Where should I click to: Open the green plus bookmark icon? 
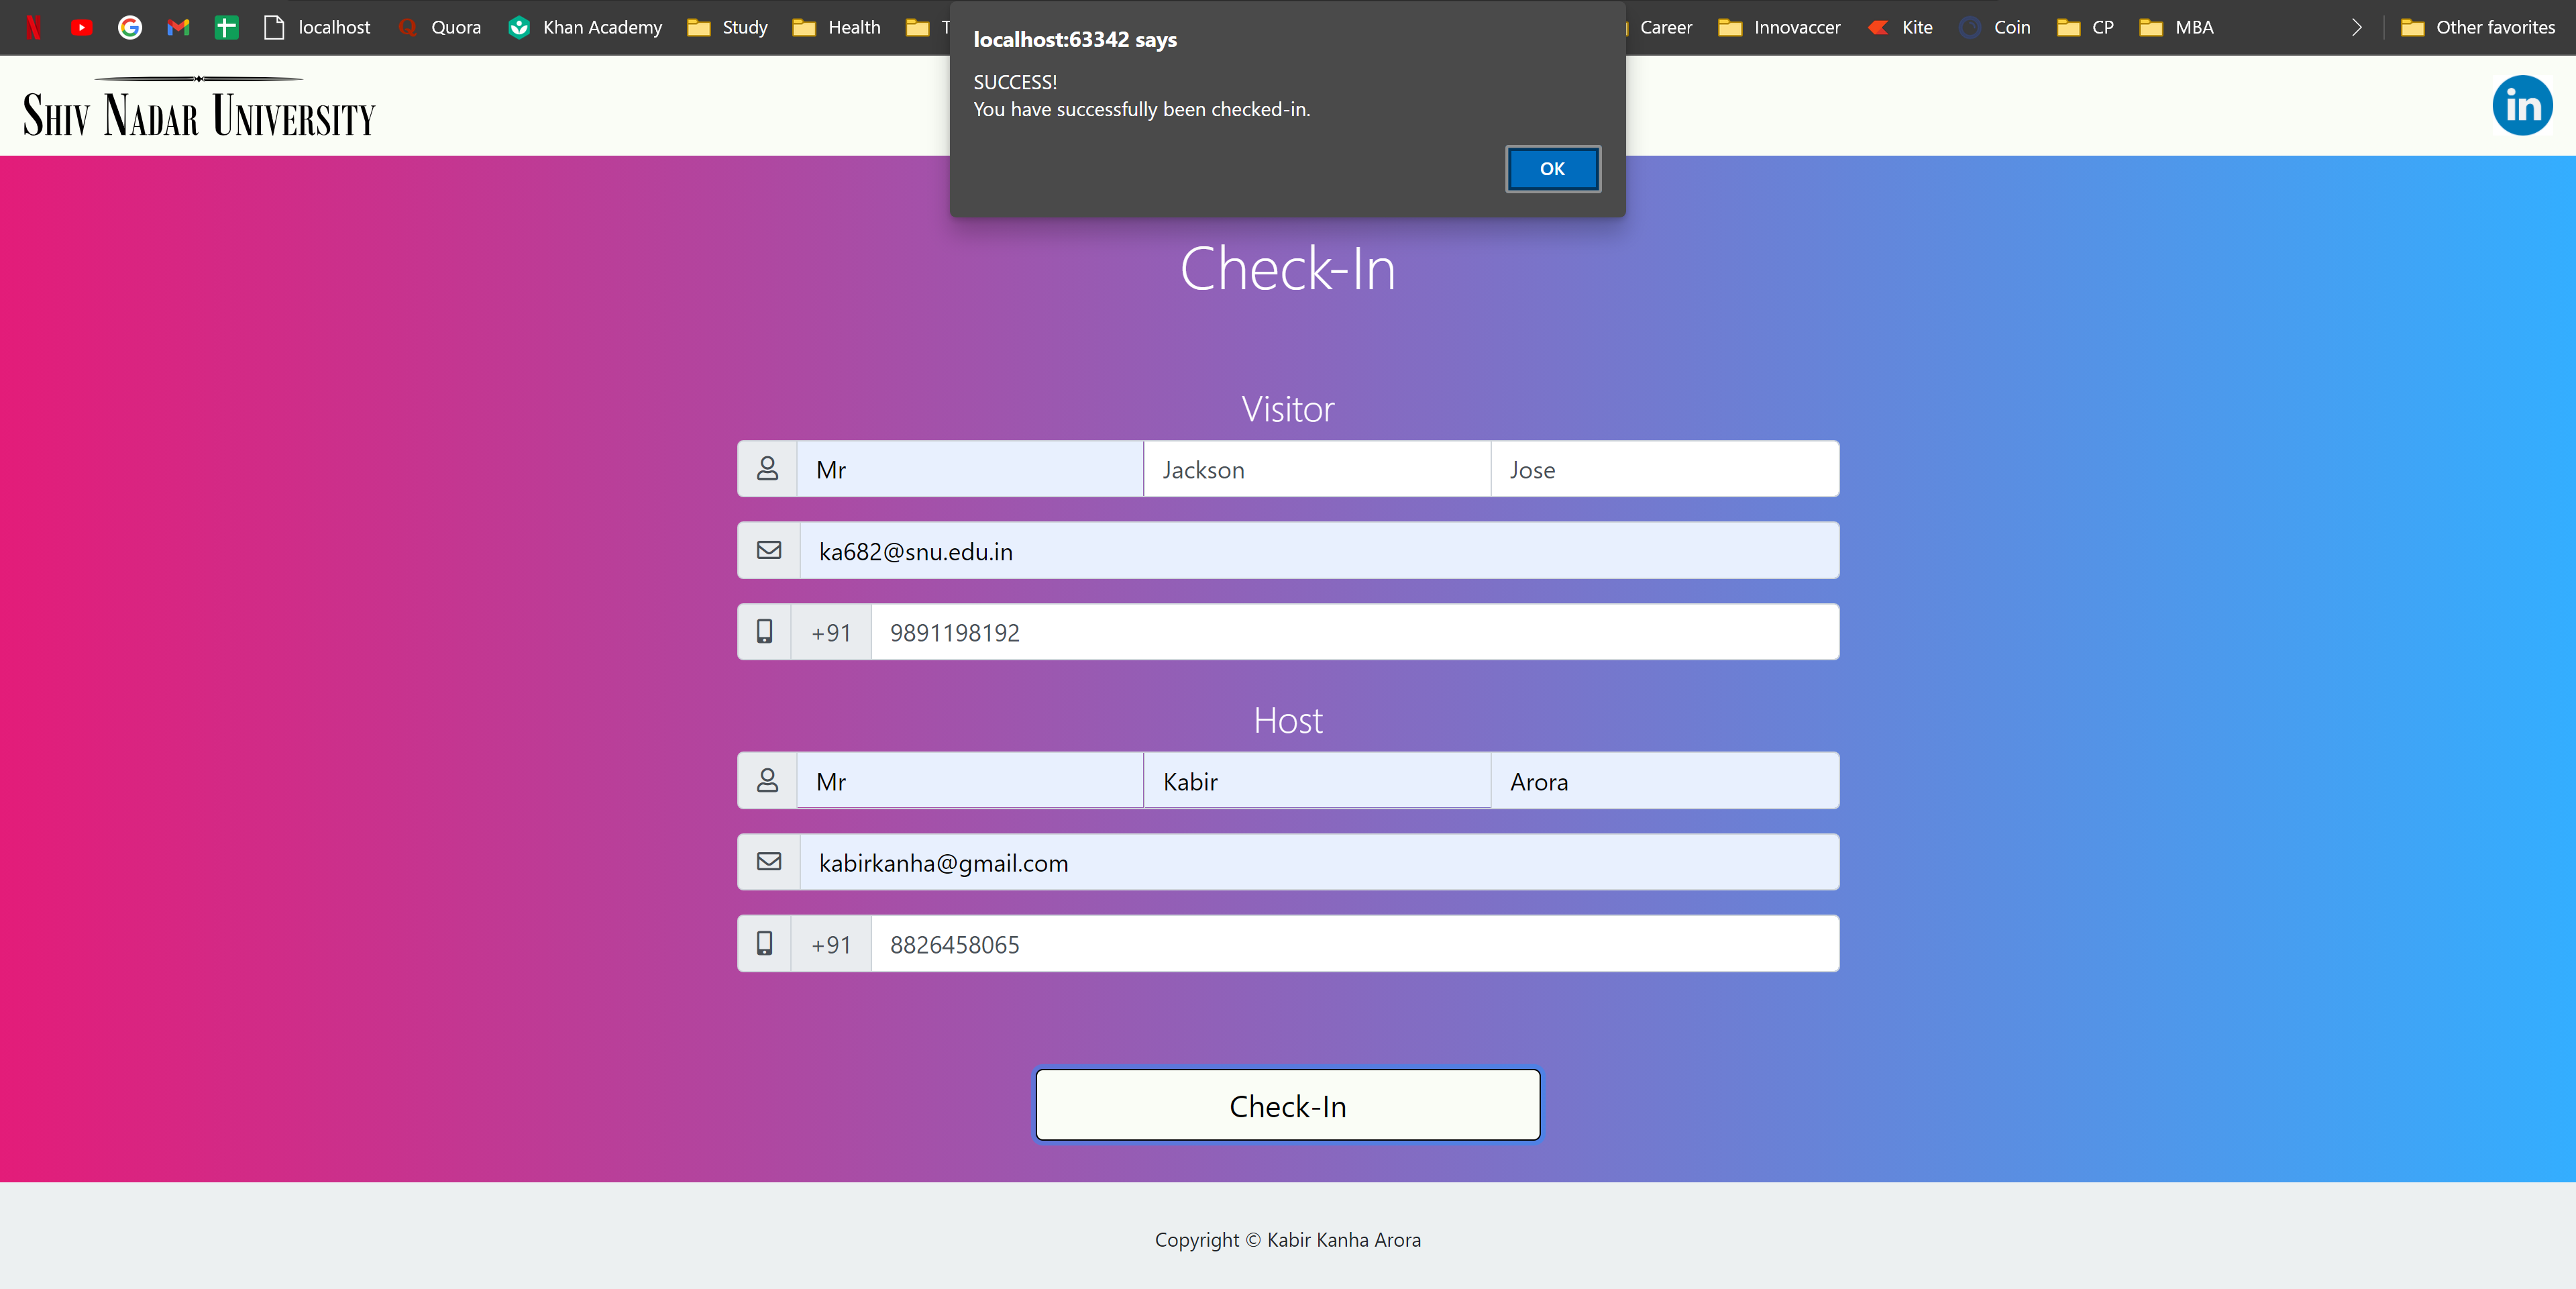click(x=226, y=27)
